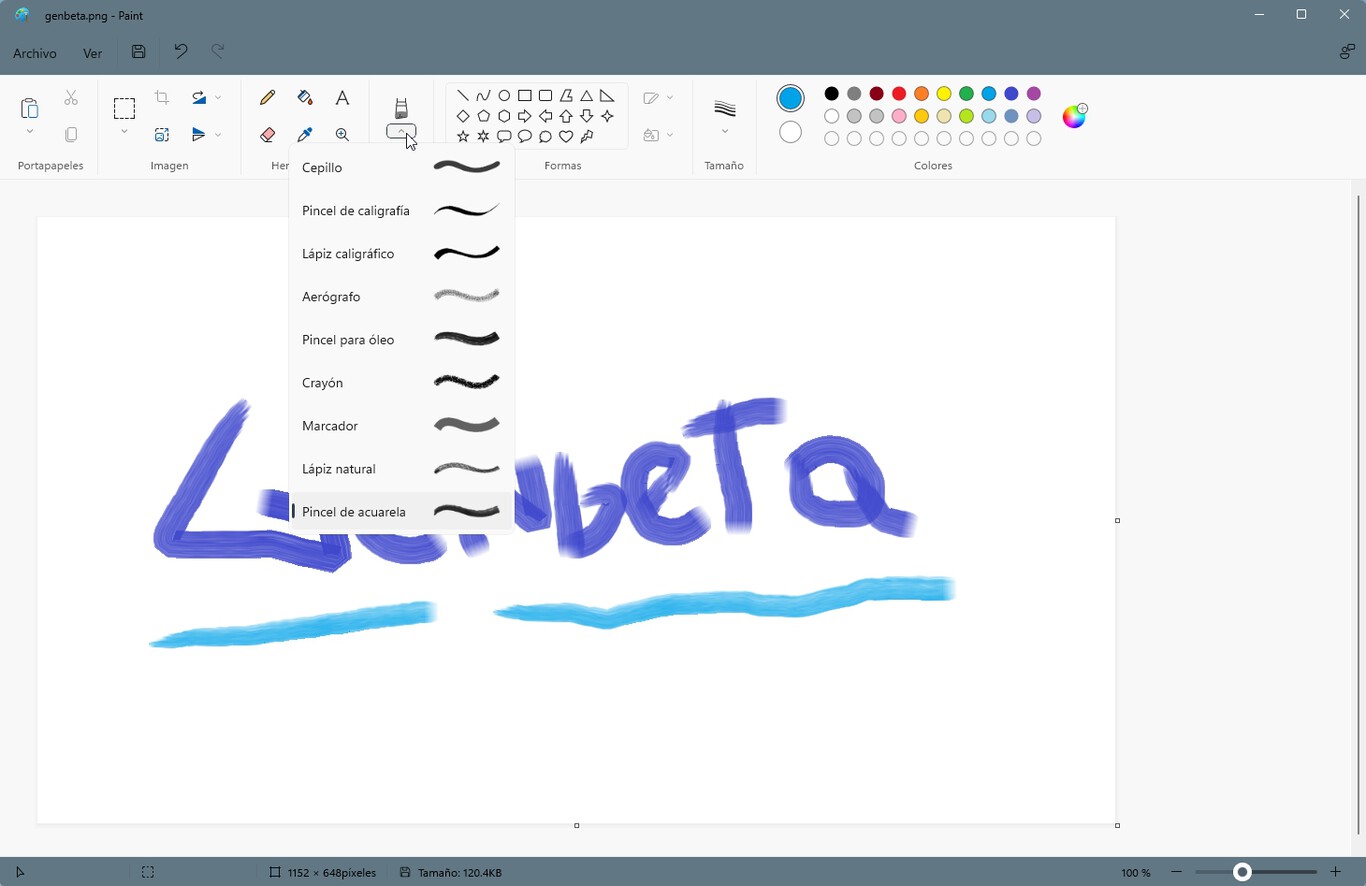The image size is (1366, 886).
Task: Pick the red color swatch
Action: click(x=899, y=94)
